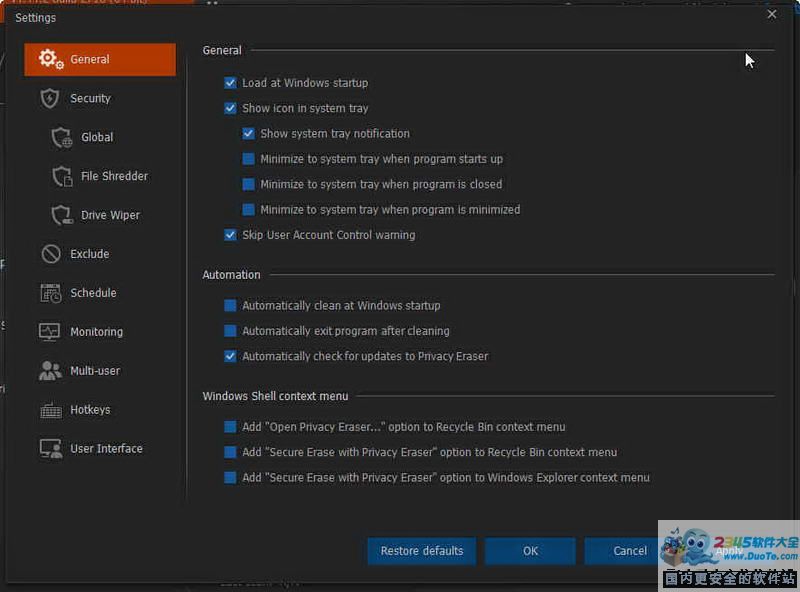Click the Drive Wiper shield icon
Image resolution: width=800 pixels, height=592 pixels.
click(x=62, y=215)
